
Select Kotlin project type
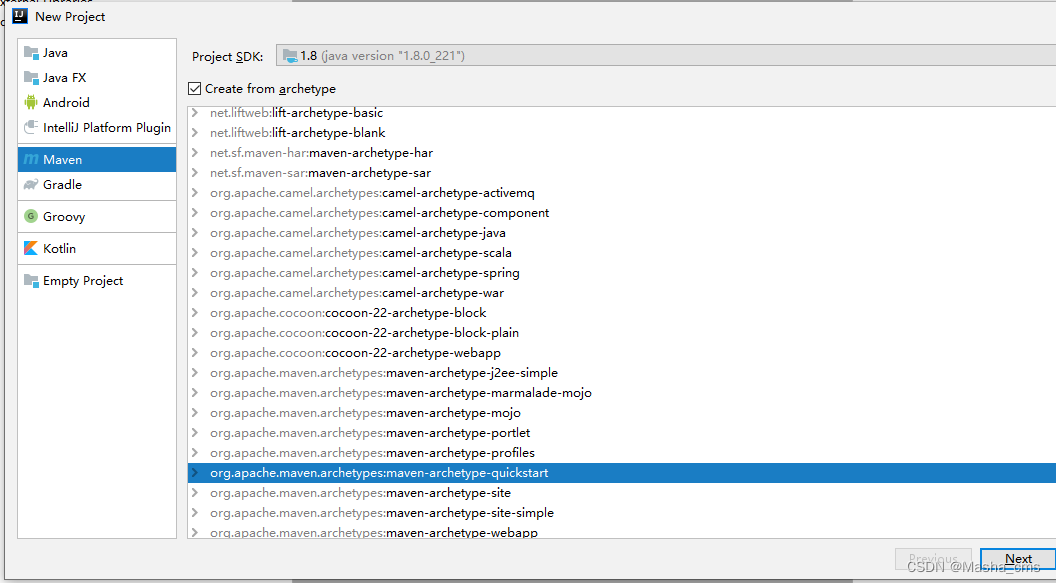pyautogui.click(x=97, y=248)
